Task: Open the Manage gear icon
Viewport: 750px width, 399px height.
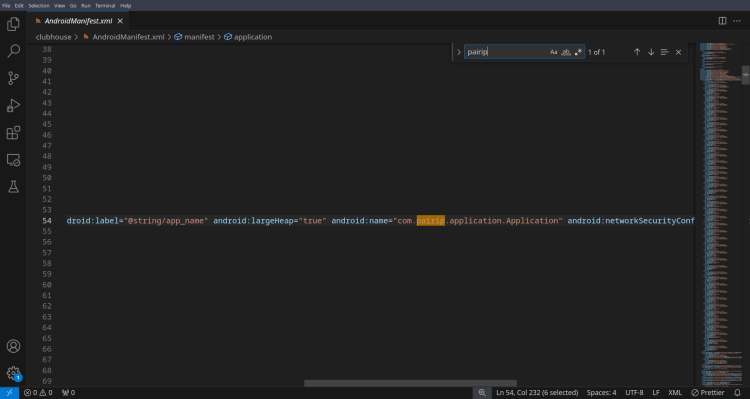Action: coord(13,373)
